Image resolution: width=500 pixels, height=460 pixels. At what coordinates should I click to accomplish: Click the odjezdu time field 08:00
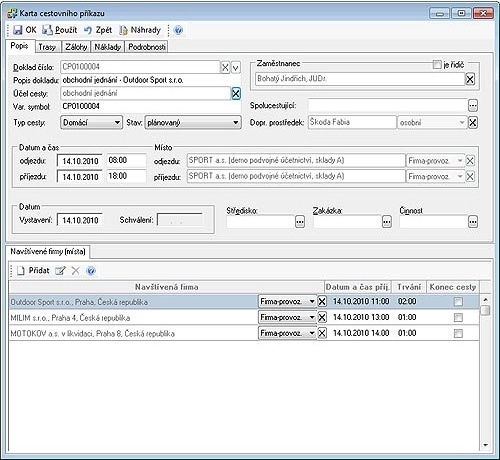click(126, 160)
